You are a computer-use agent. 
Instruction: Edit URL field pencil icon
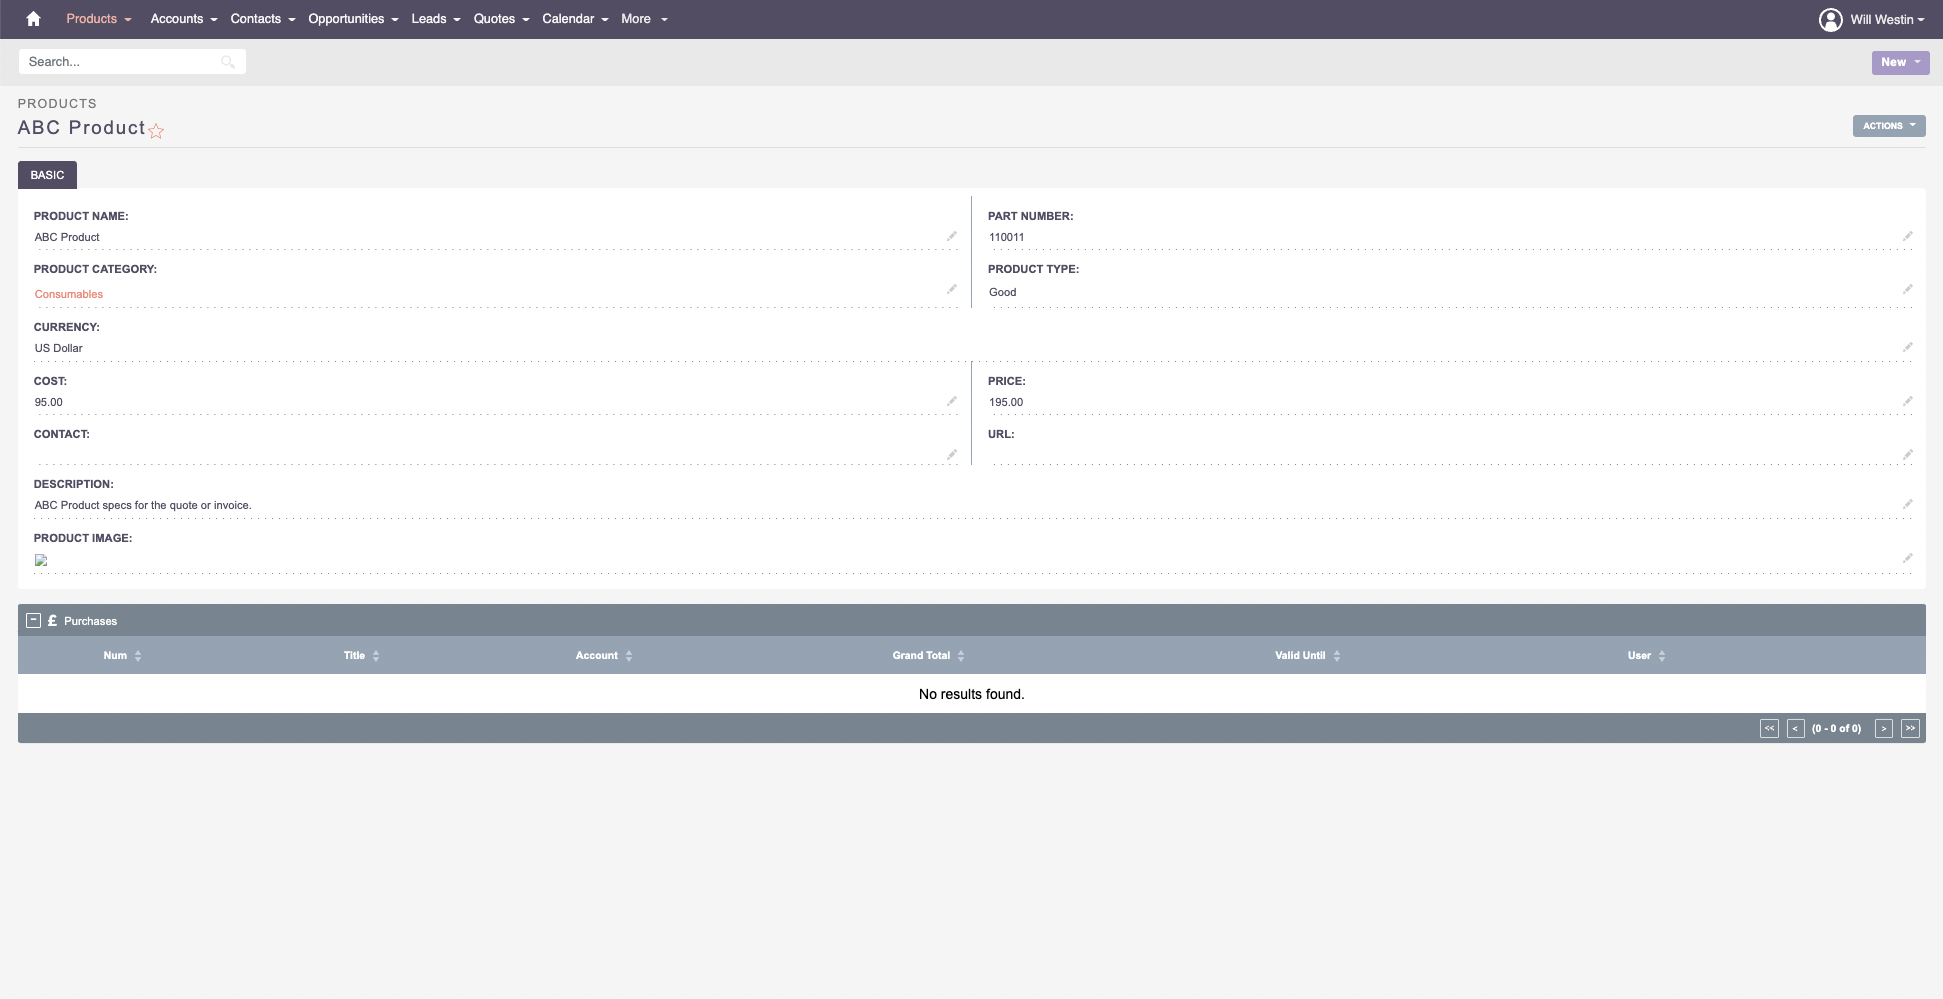[x=1908, y=455]
